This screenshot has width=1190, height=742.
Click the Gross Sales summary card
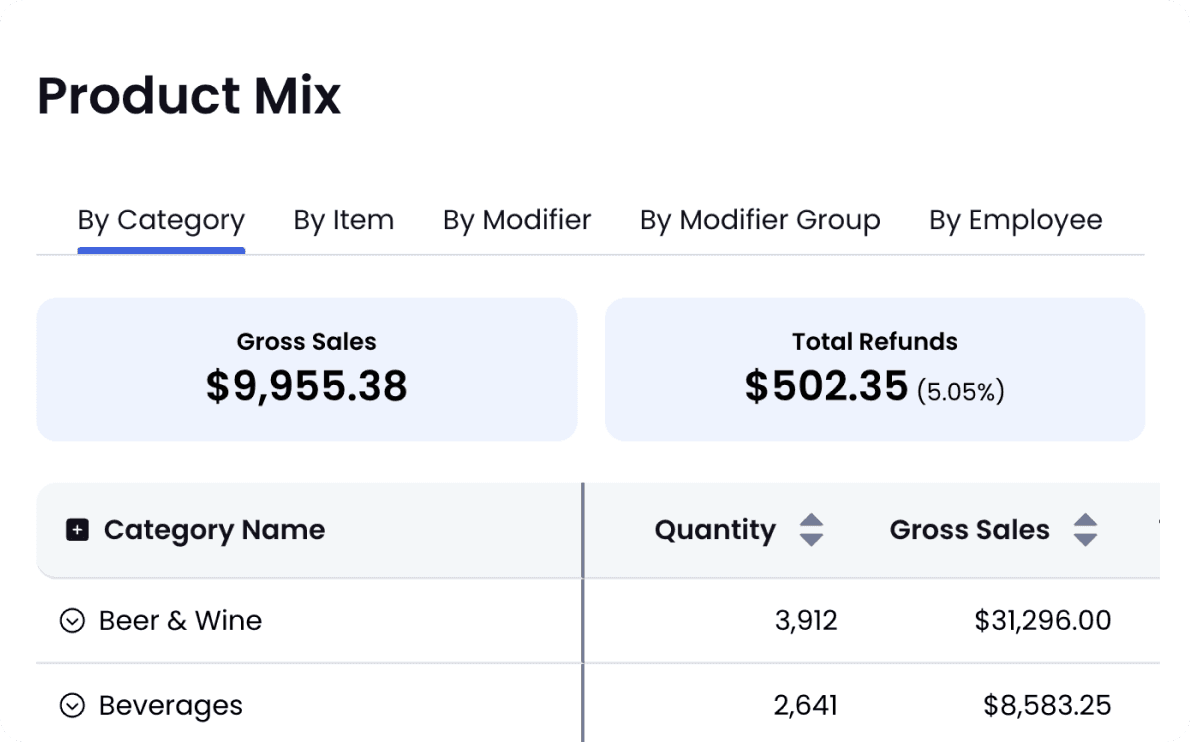click(x=307, y=369)
